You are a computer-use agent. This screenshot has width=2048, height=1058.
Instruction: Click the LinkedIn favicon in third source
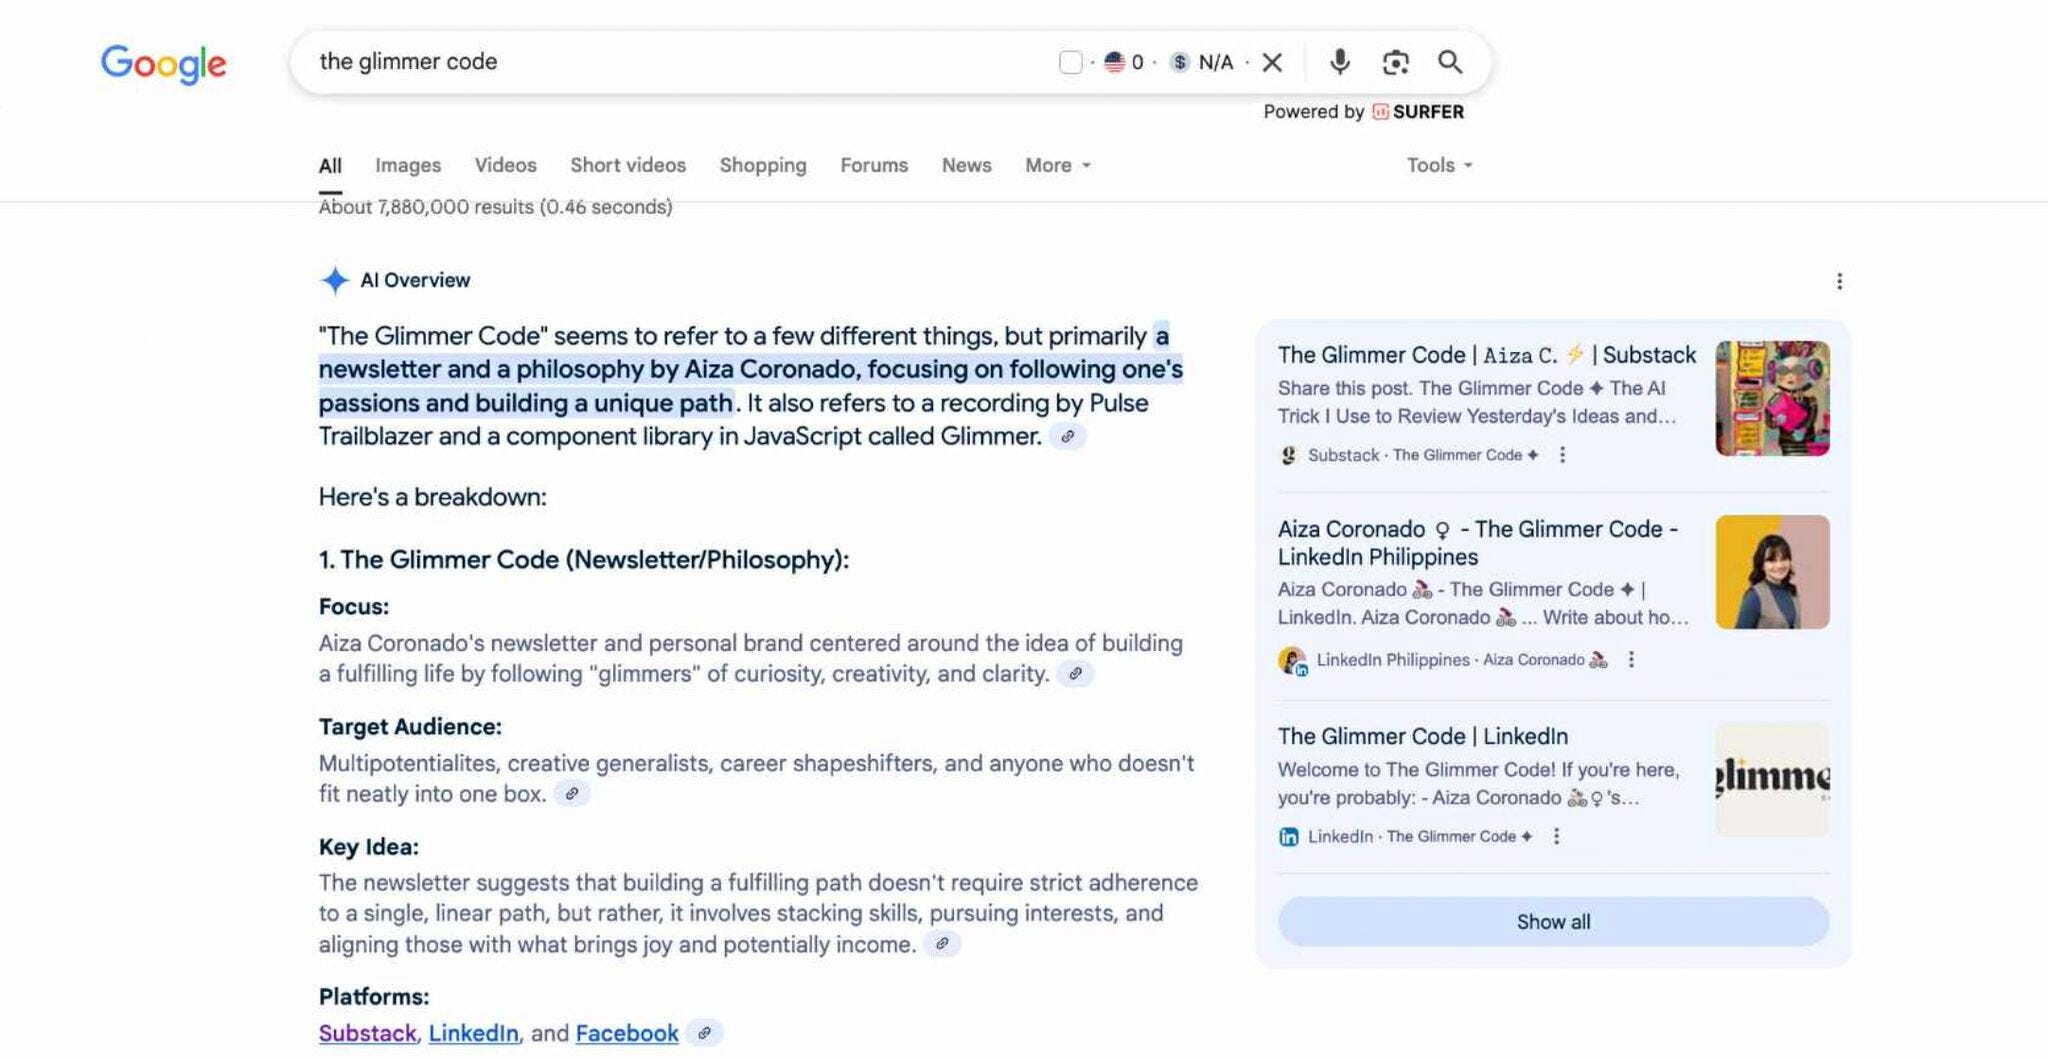click(1289, 837)
